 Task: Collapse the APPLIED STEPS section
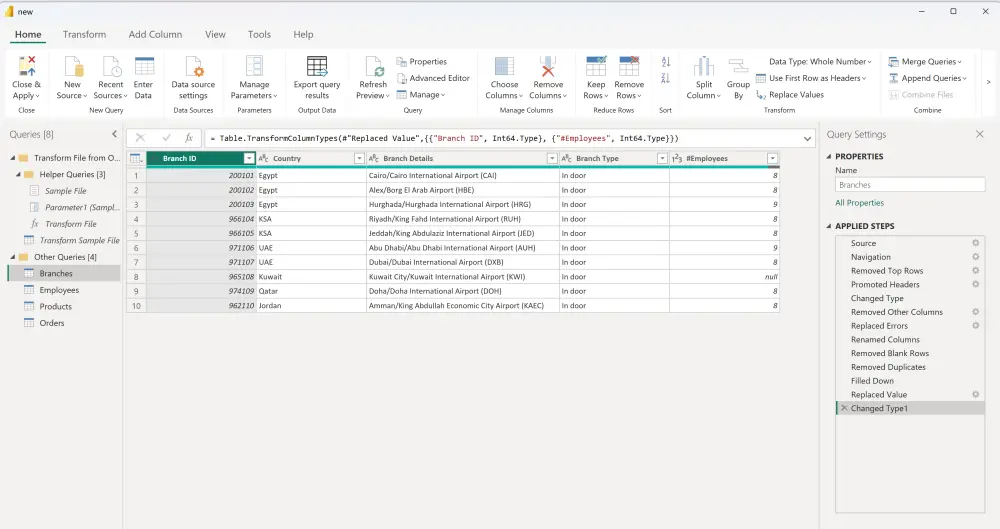pyautogui.click(x=829, y=226)
